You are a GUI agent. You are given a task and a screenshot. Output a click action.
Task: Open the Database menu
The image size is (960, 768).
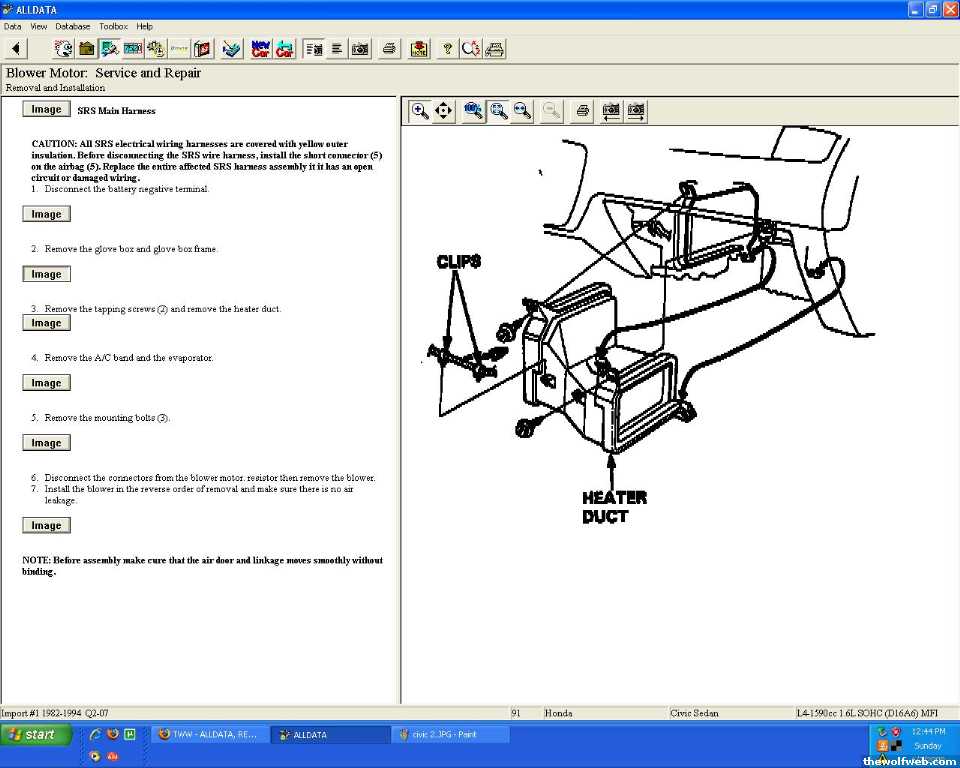[x=72, y=26]
